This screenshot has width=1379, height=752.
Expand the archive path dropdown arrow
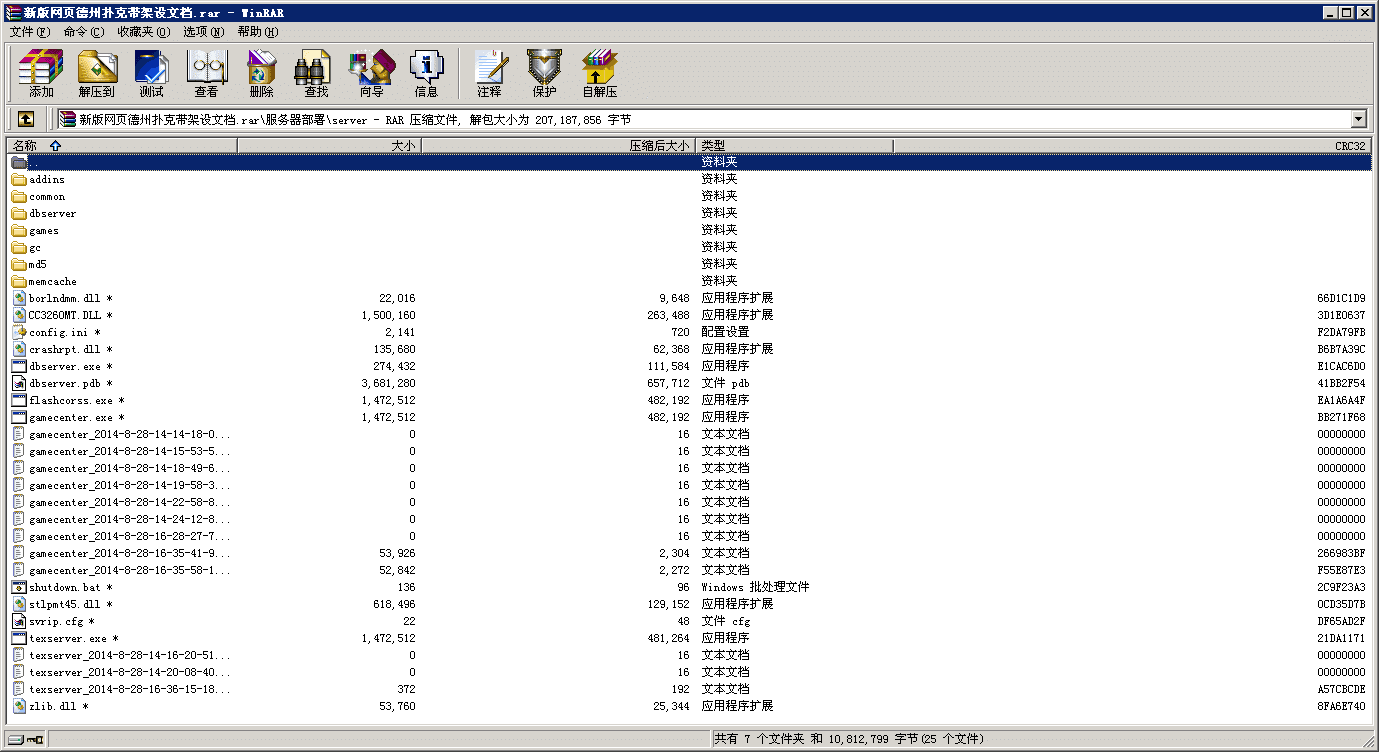(1358, 119)
